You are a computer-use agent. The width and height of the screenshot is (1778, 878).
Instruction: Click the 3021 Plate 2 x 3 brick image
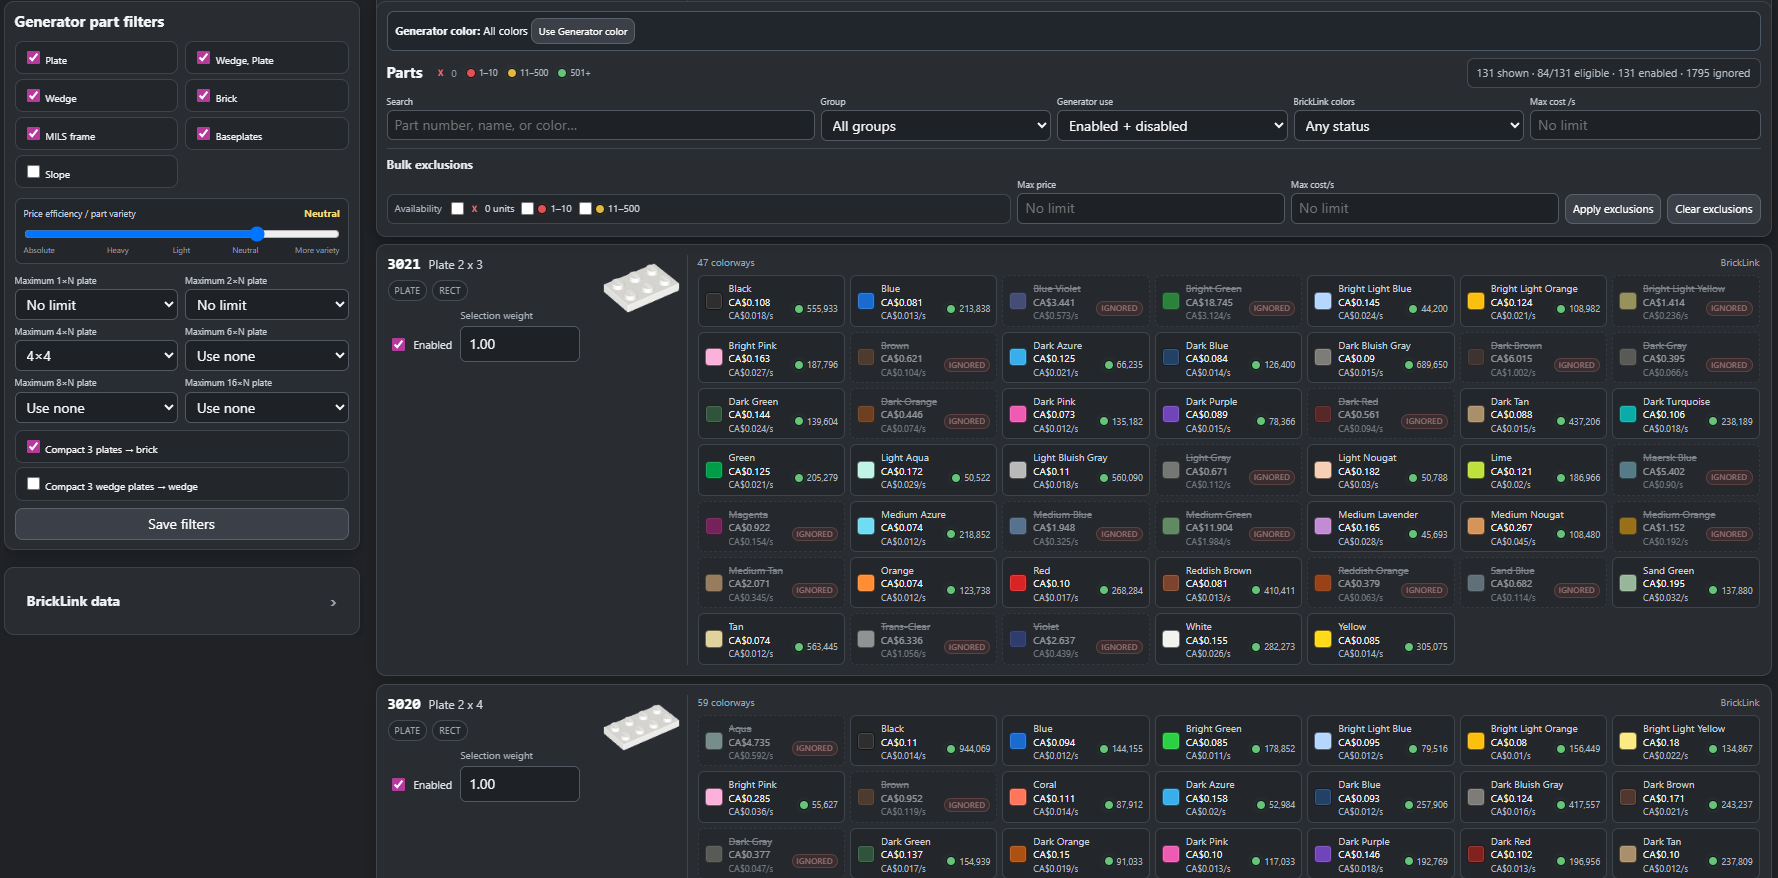(x=641, y=288)
